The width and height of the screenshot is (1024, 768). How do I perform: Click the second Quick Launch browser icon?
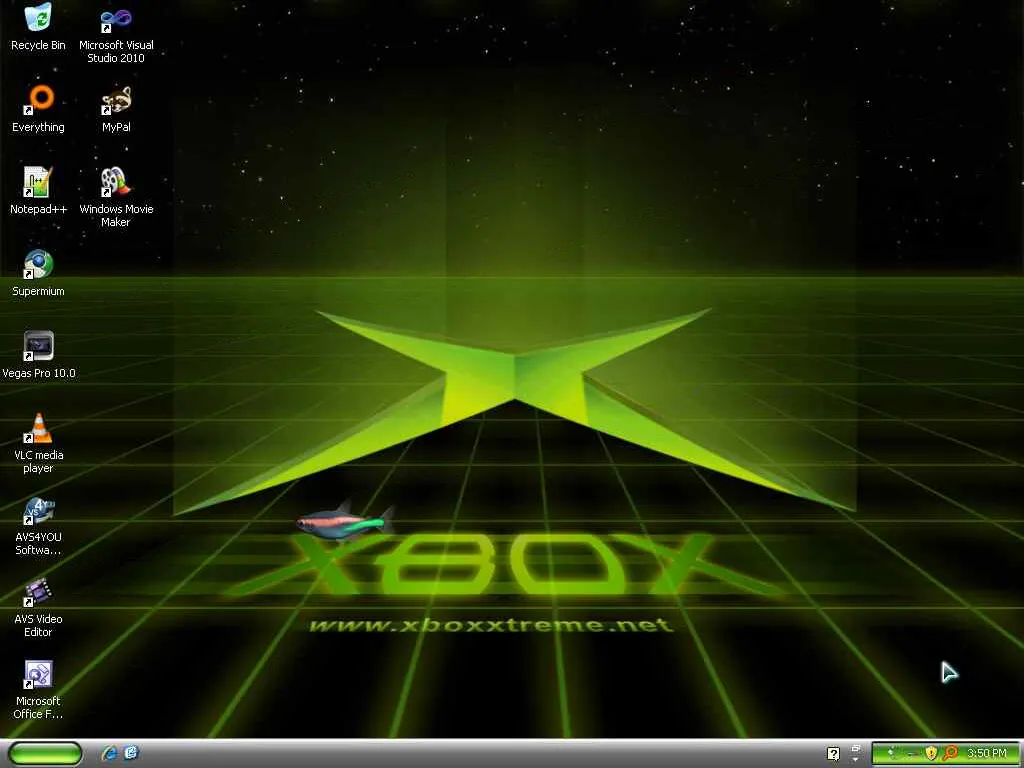coord(131,753)
